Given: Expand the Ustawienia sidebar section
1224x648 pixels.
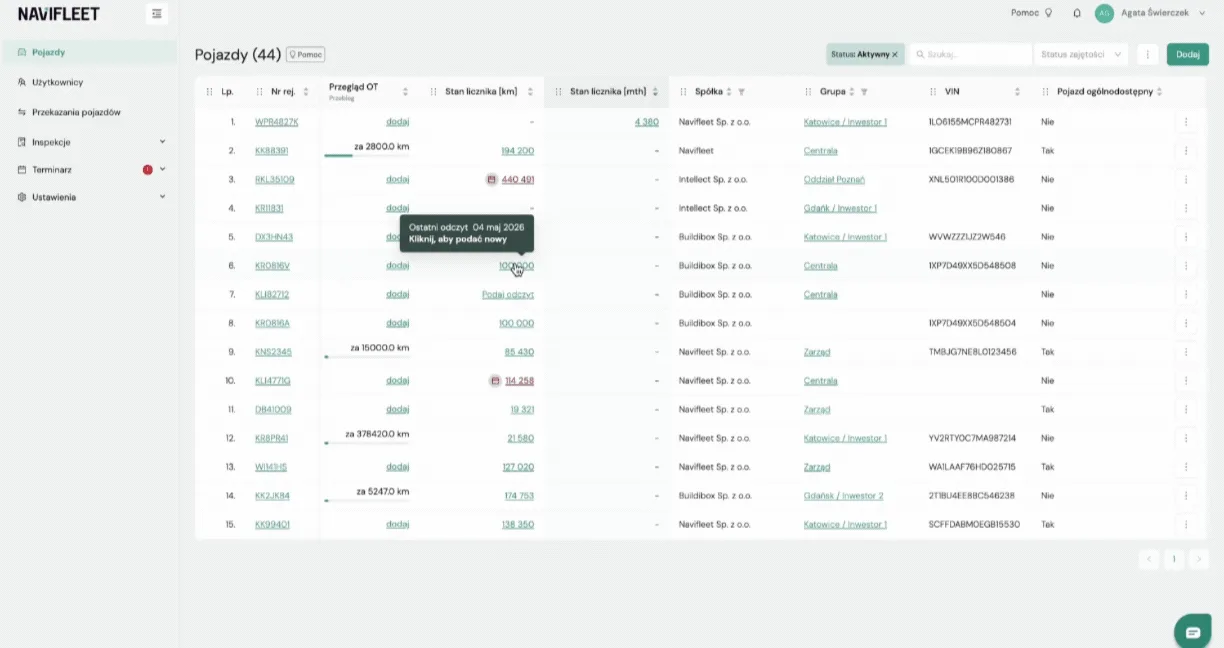Looking at the screenshot, I should 162,197.
